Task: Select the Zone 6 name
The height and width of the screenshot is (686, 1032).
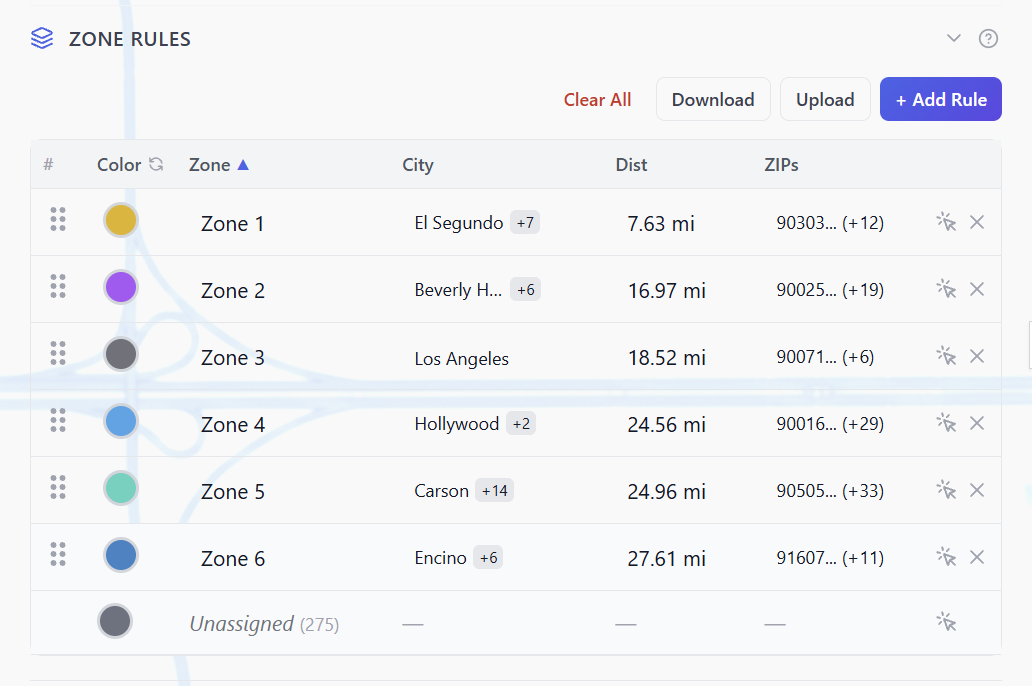Action: point(232,558)
